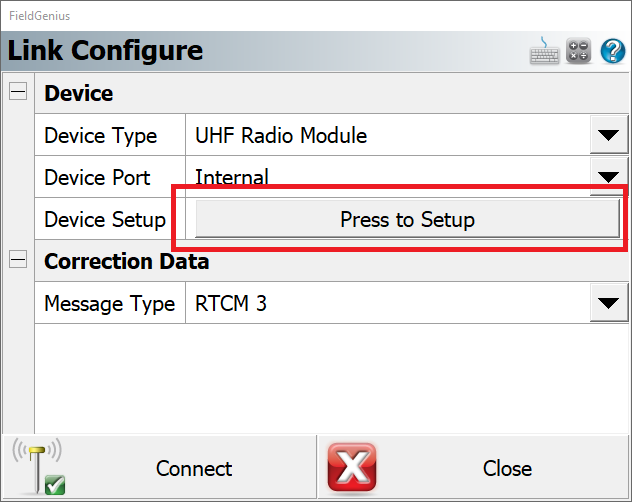Click the Device Setup row label
This screenshot has width=632, height=502.
105,220
